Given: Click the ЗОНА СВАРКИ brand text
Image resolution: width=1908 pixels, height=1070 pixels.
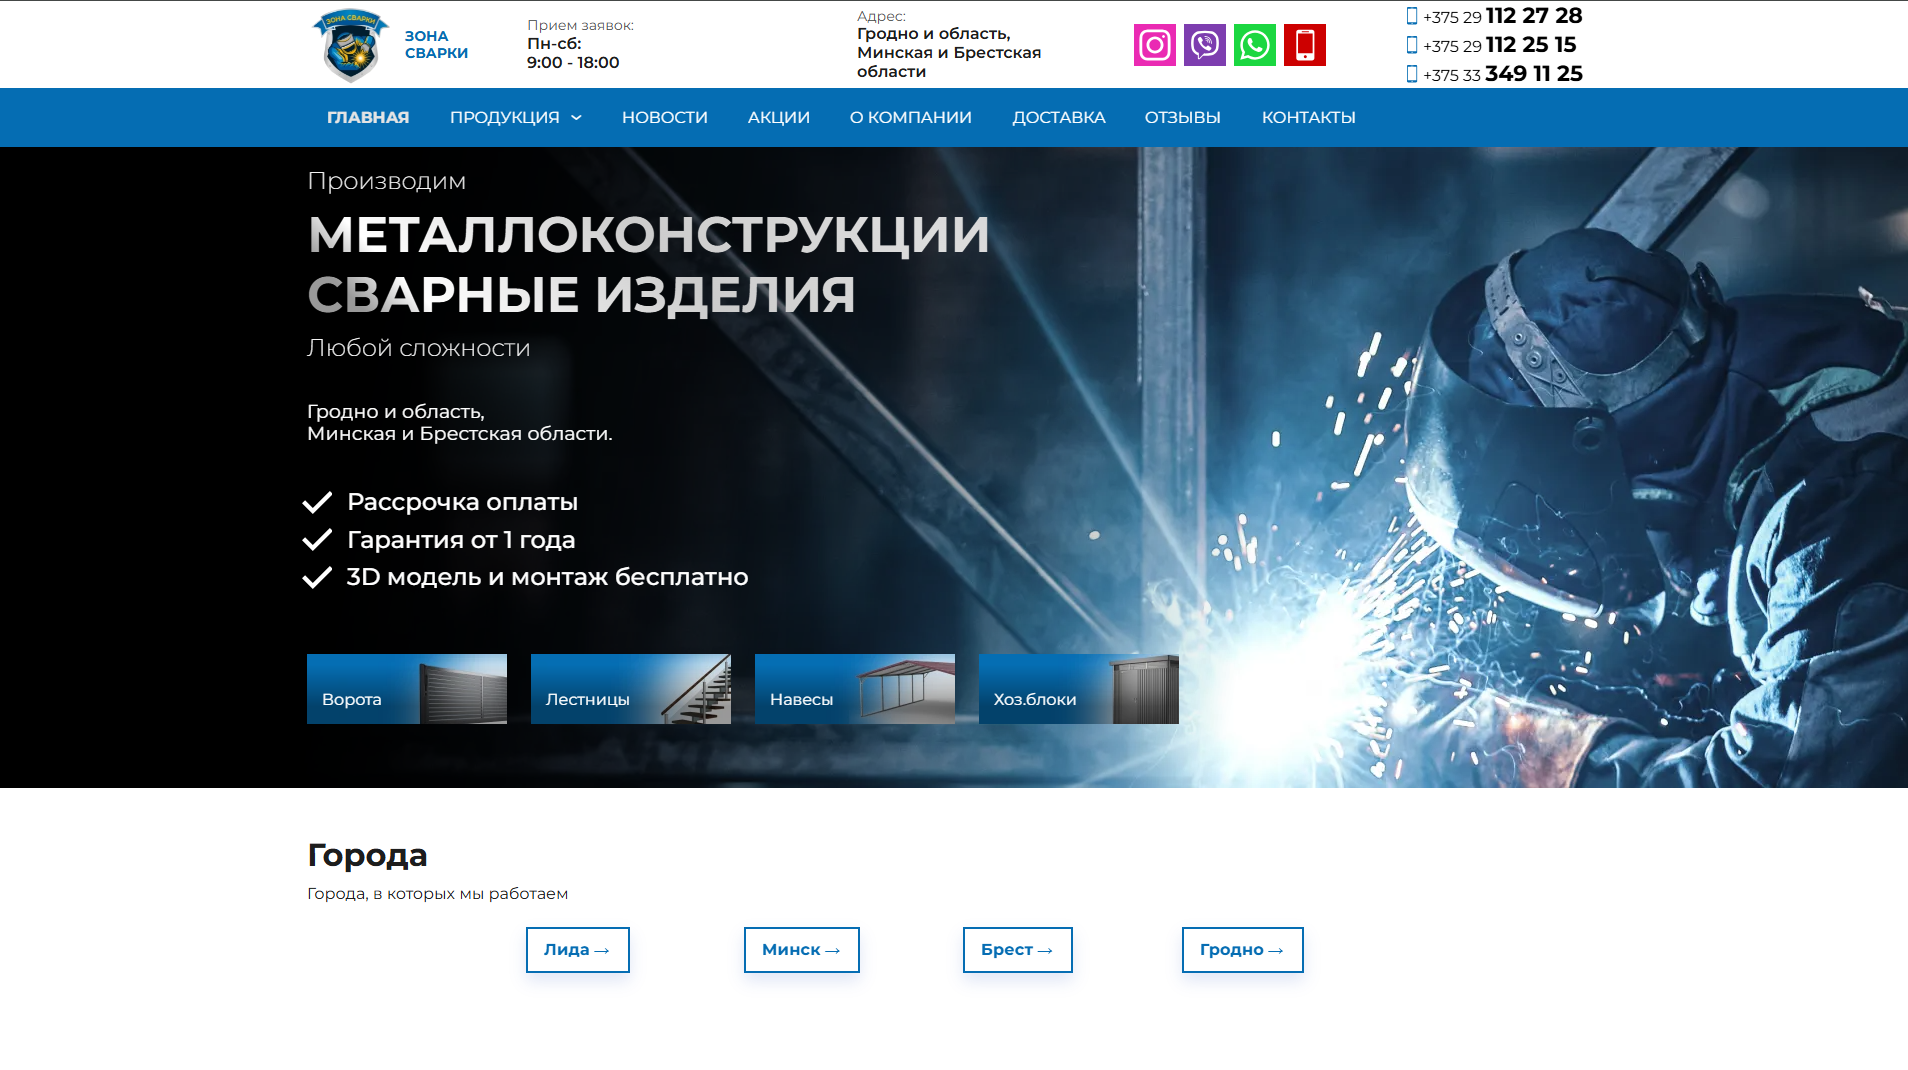Looking at the screenshot, I should [x=436, y=45].
